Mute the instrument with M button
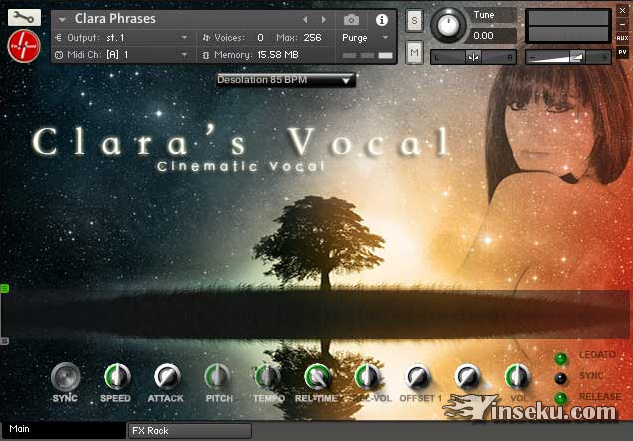Viewport: 633px width, 441px height. [414, 51]
